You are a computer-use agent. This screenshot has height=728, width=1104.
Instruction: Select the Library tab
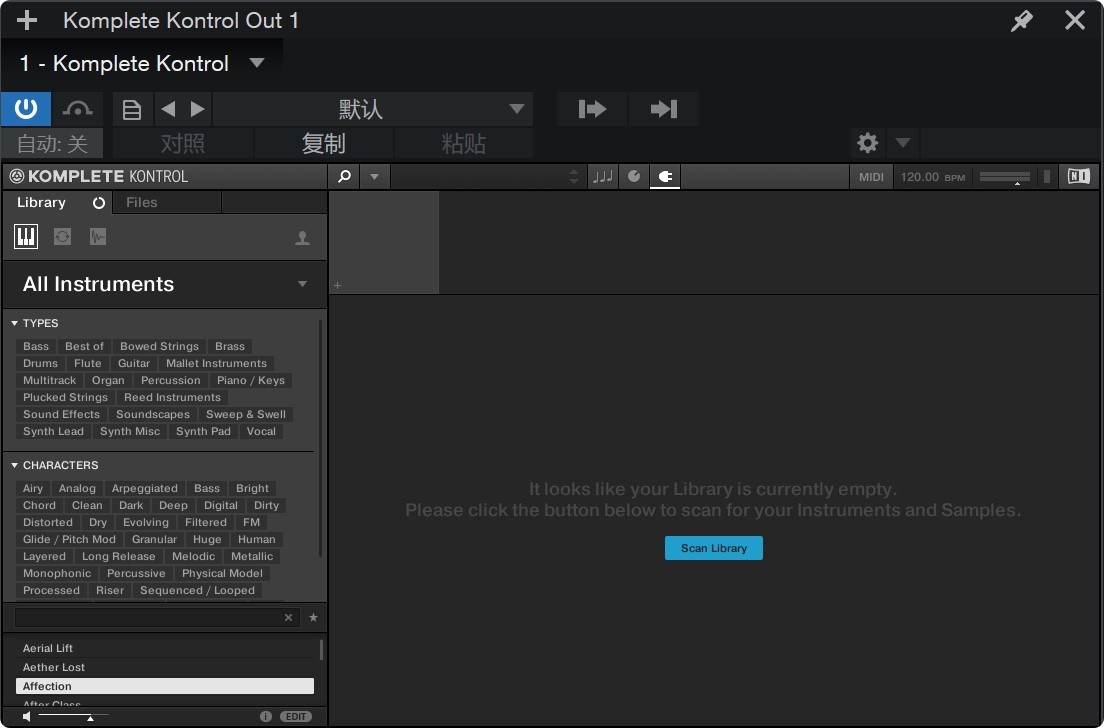coord(40,202)
